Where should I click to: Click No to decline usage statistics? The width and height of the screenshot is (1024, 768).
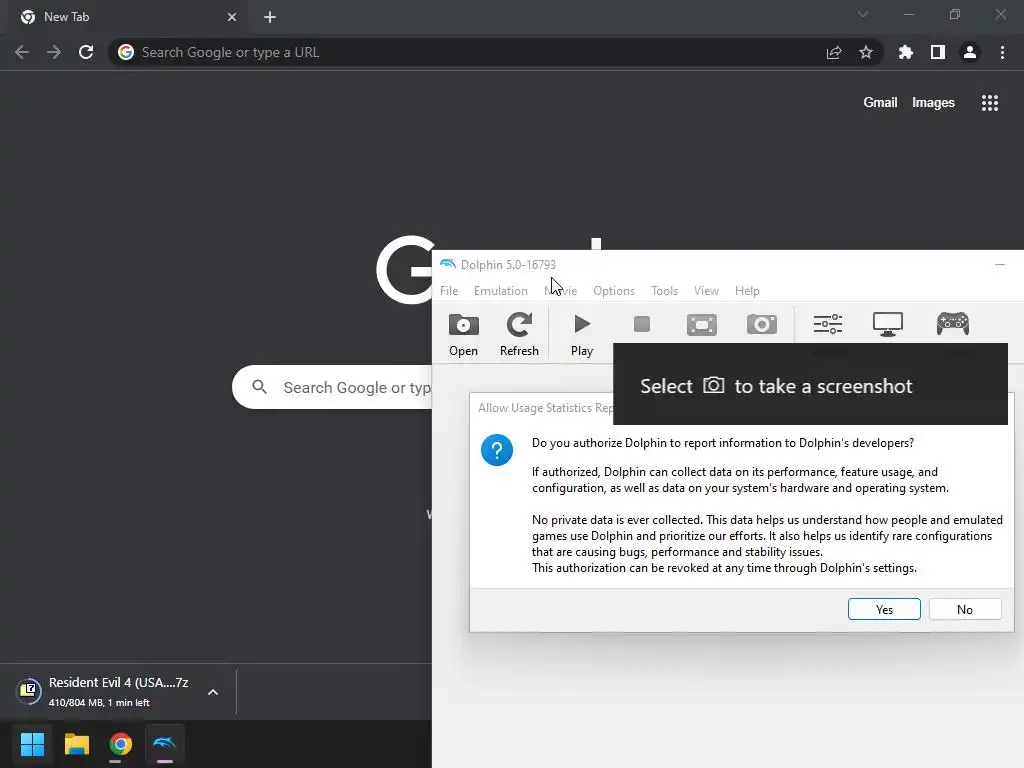point(965,609)
